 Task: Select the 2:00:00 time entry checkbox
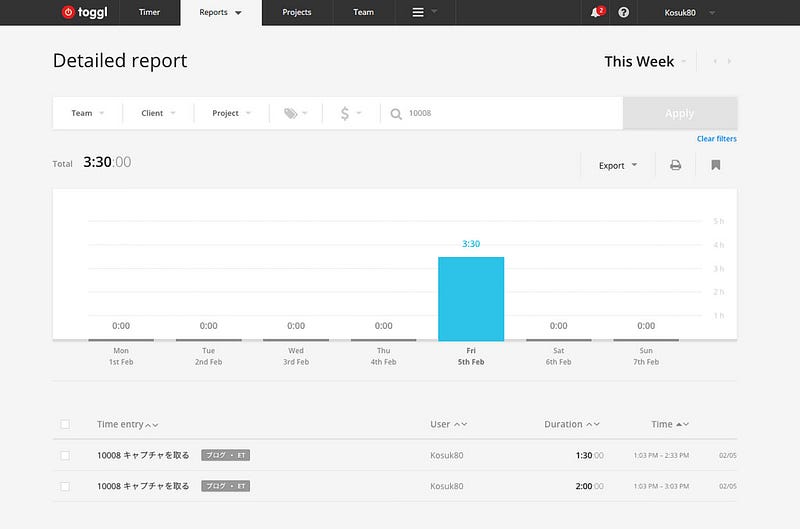tap(65, 487)
